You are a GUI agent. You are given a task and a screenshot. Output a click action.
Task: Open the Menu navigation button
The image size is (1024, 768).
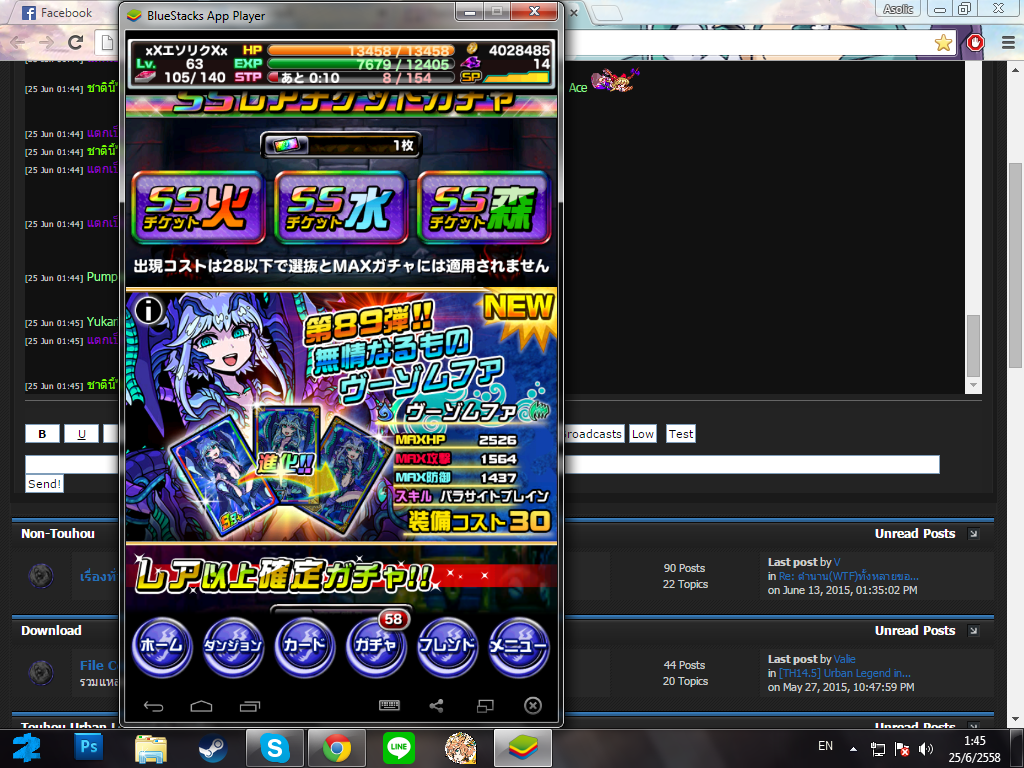pyautogui.click(x=519, y=646)
